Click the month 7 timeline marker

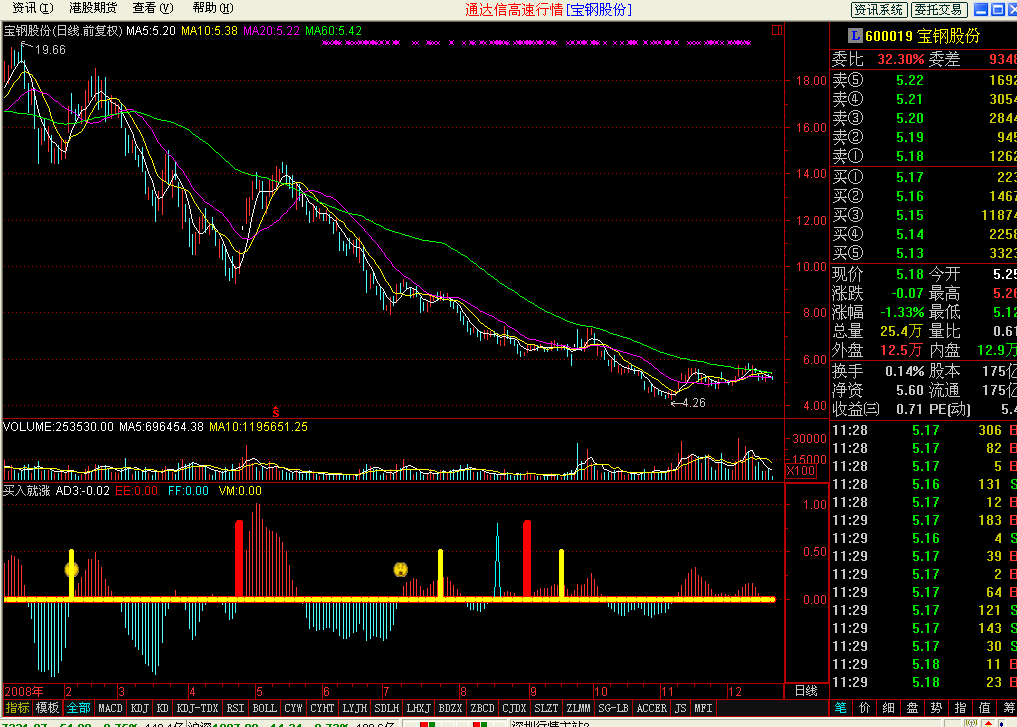click(386, 691)
